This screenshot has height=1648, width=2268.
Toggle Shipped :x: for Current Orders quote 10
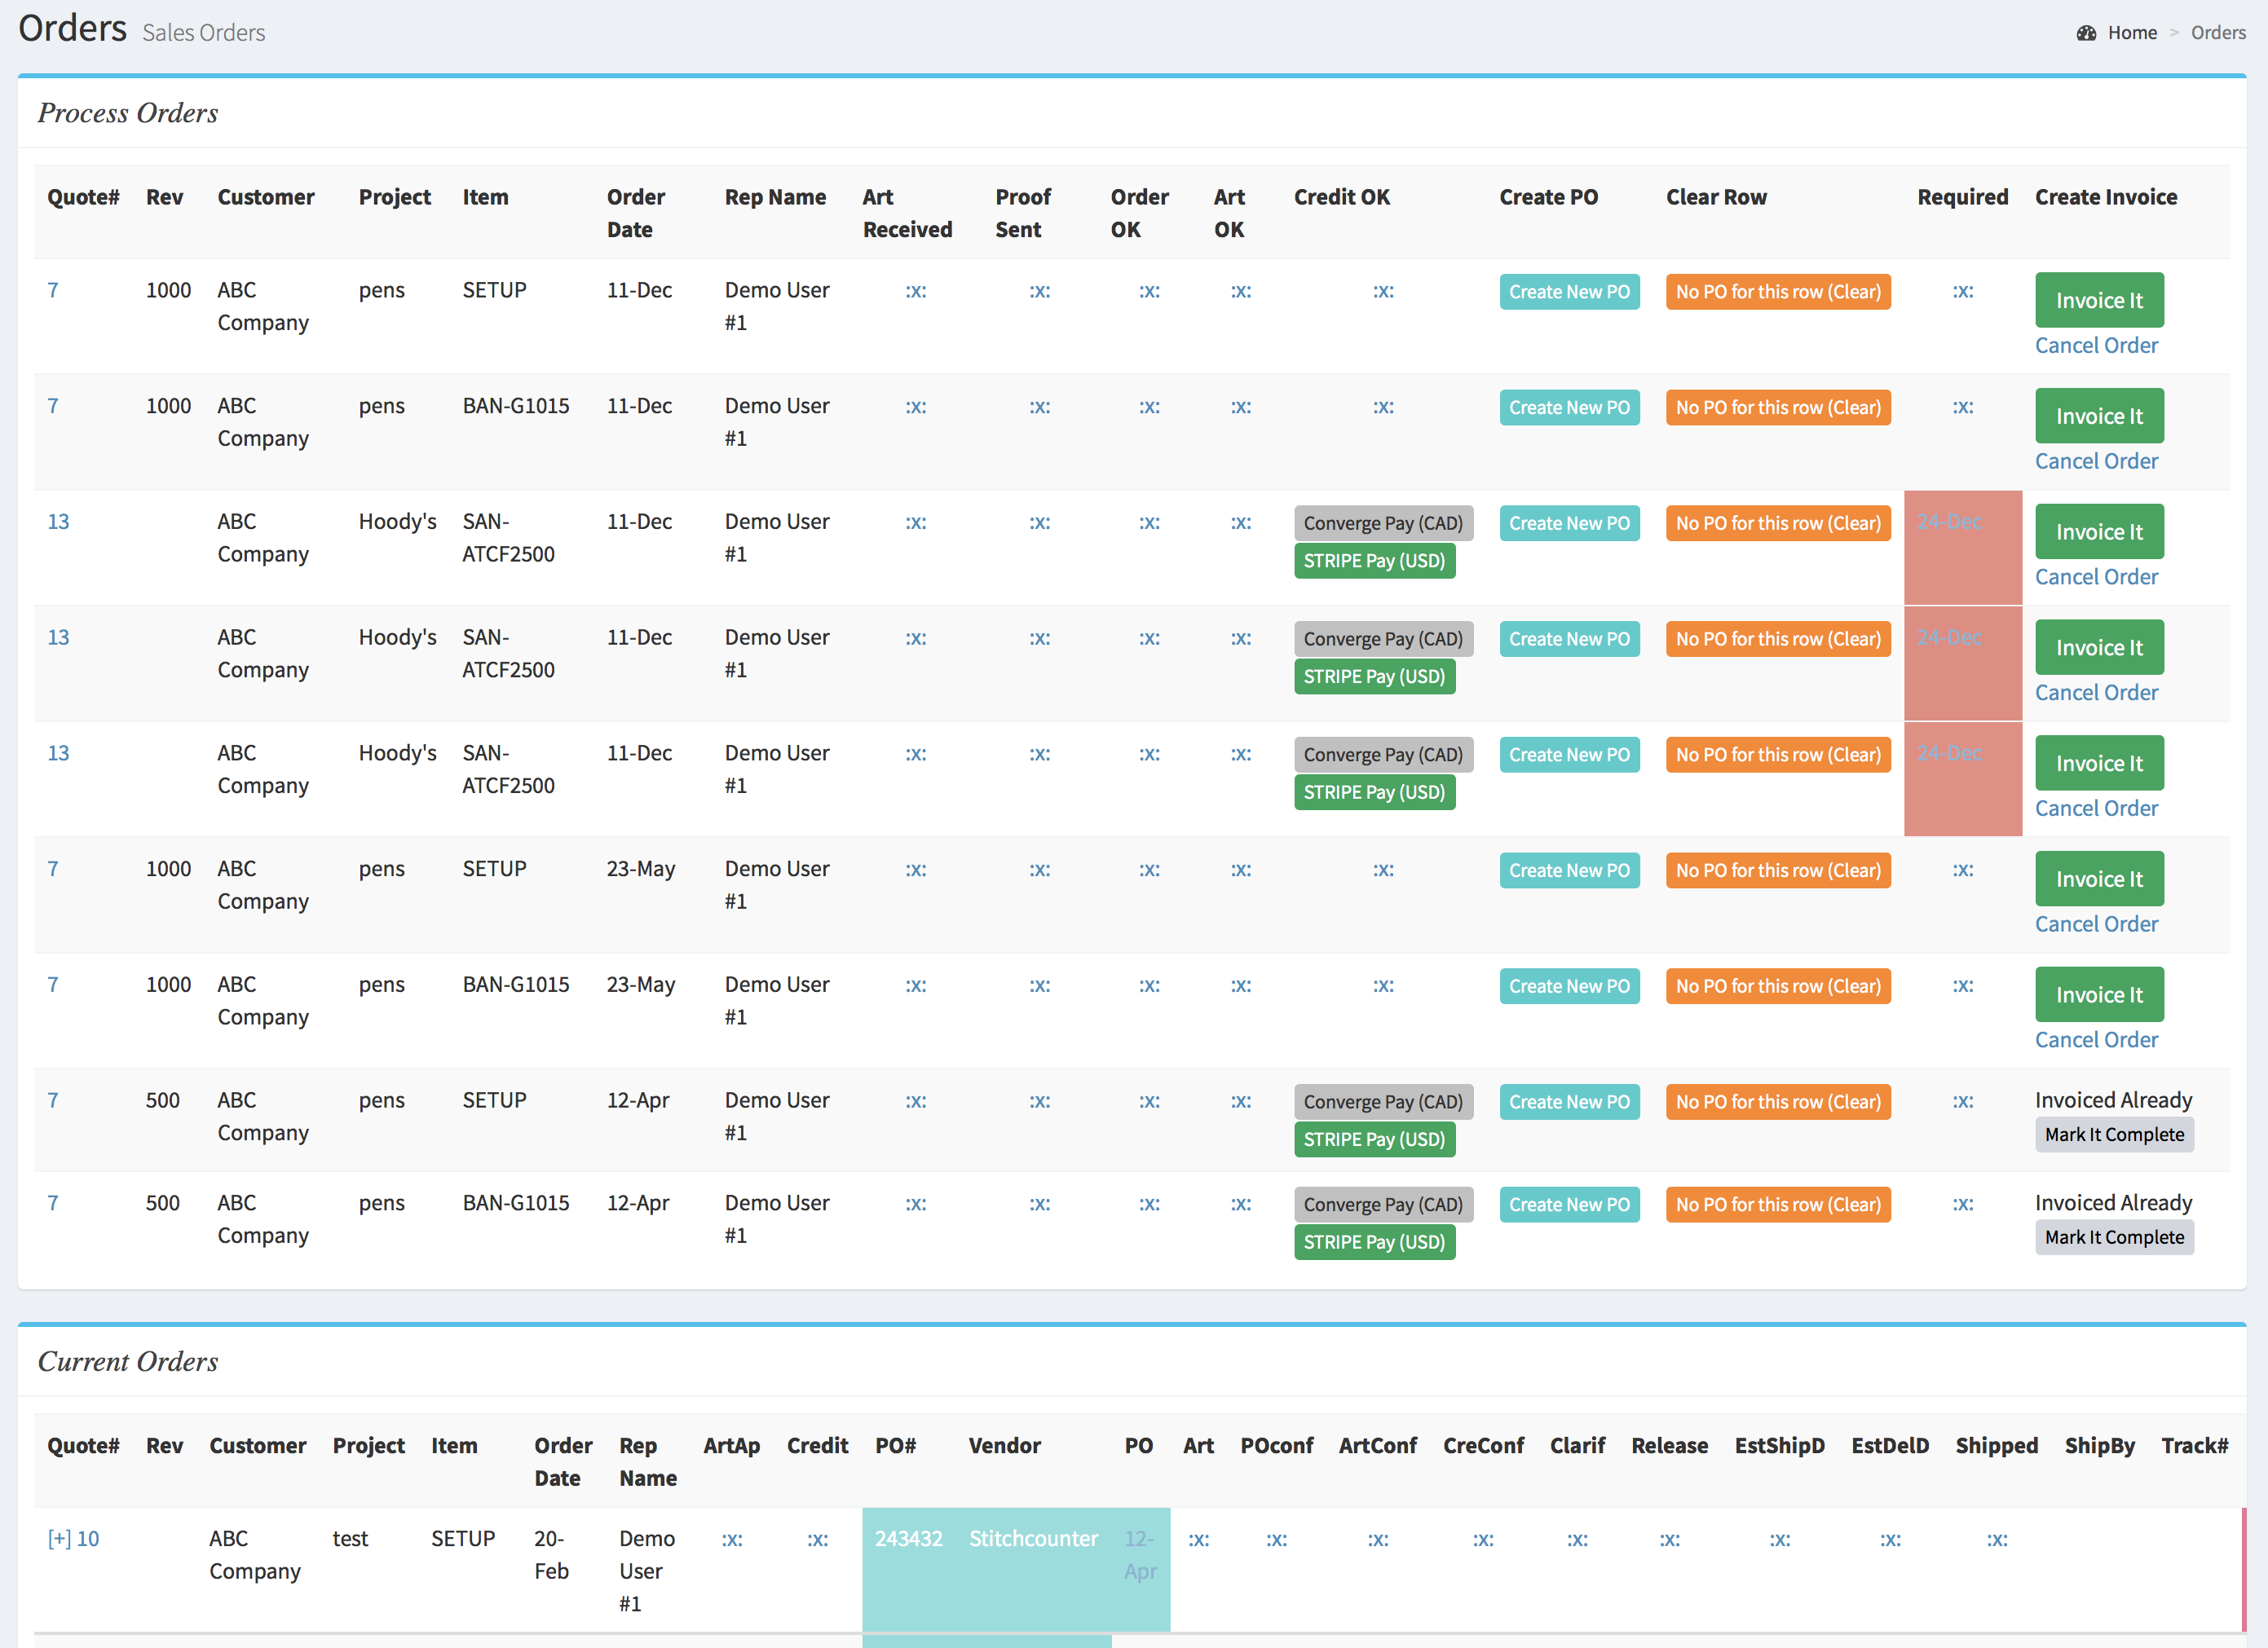pos(1997,1539)
